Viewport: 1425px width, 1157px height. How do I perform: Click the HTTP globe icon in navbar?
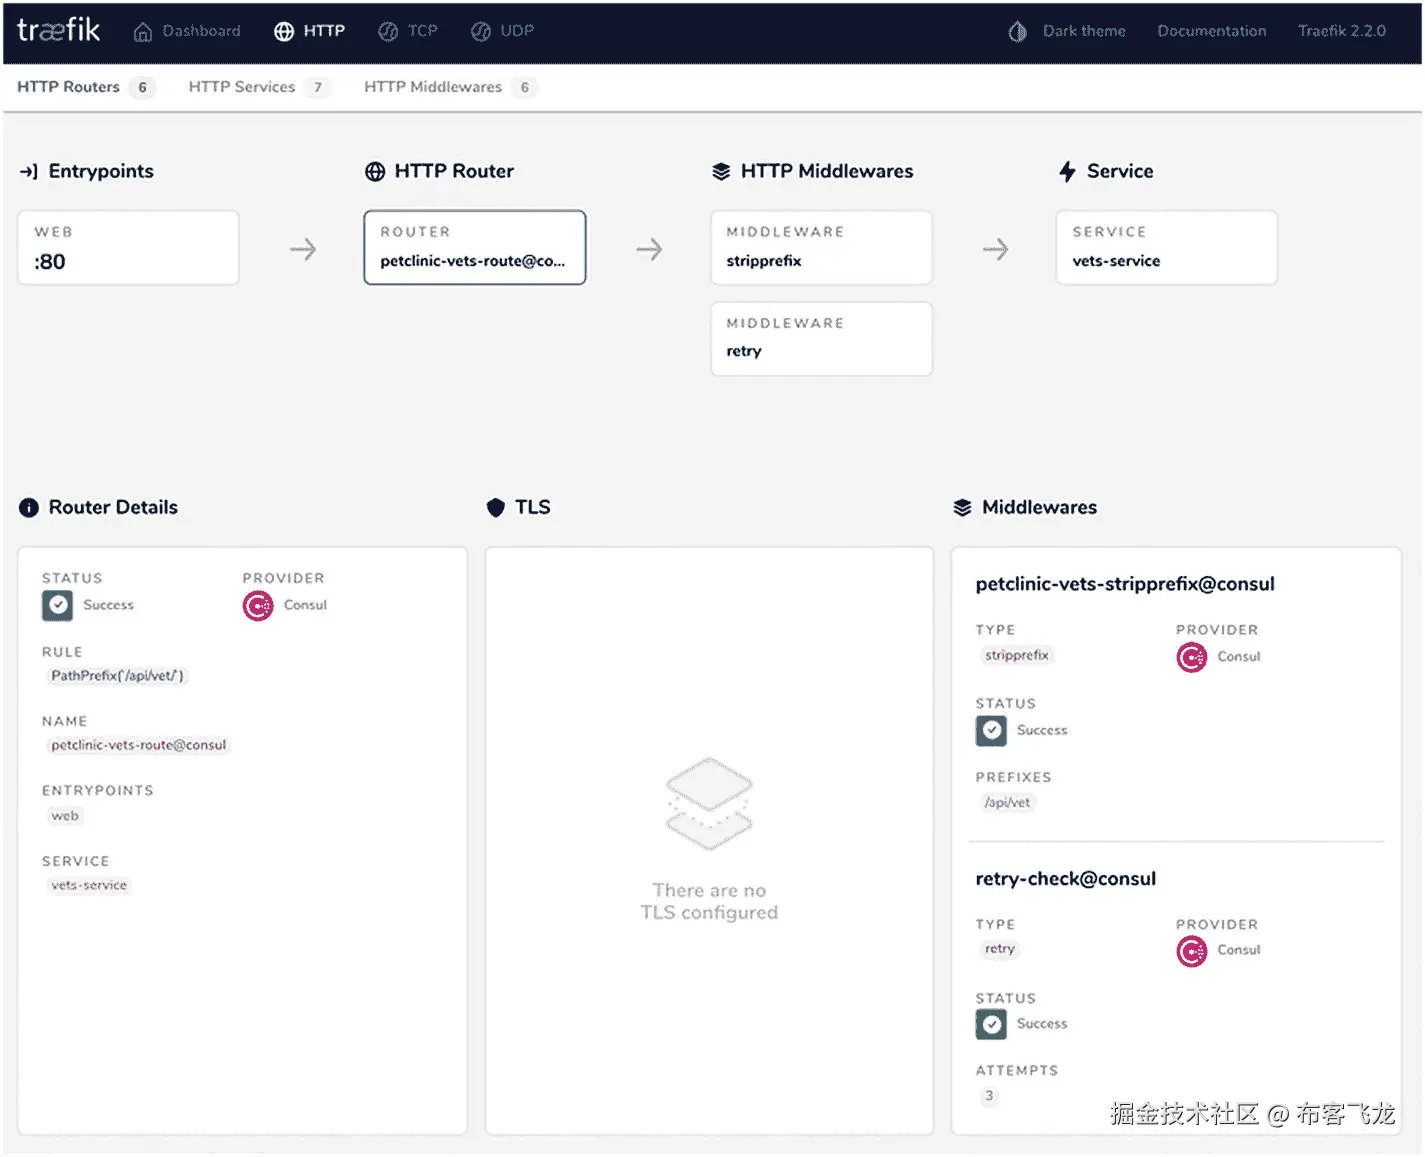tap(284, 32)
